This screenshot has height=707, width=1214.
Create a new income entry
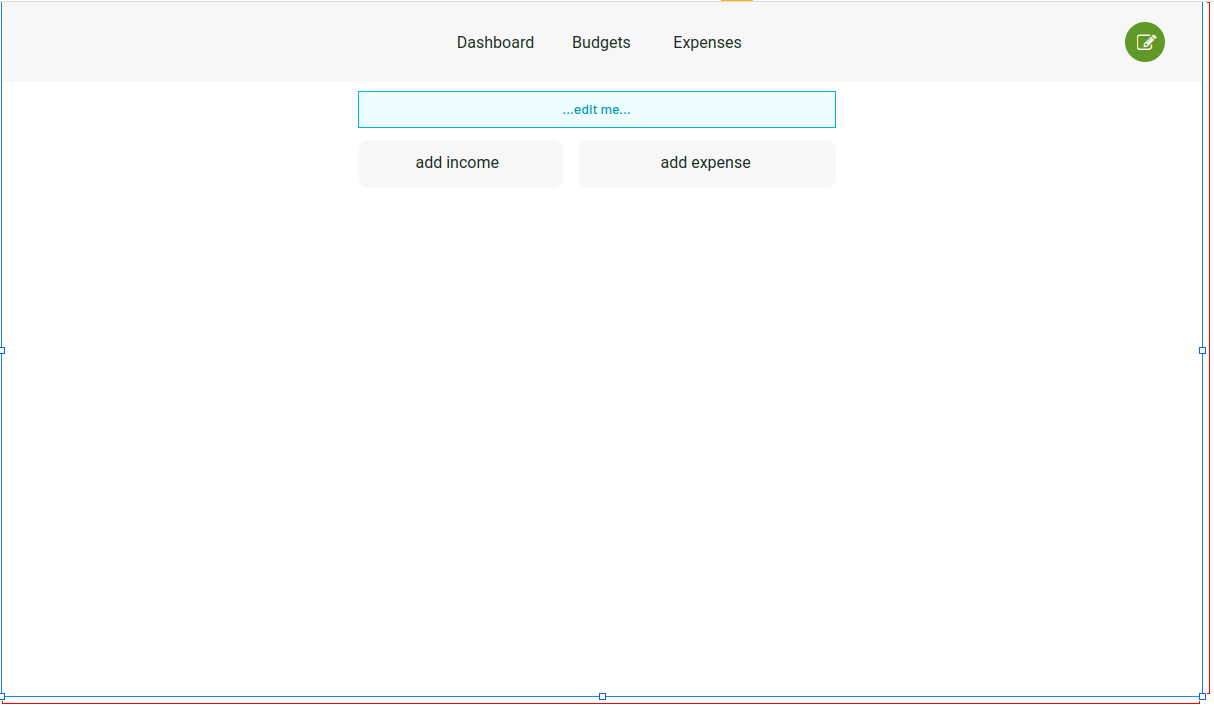460,162
